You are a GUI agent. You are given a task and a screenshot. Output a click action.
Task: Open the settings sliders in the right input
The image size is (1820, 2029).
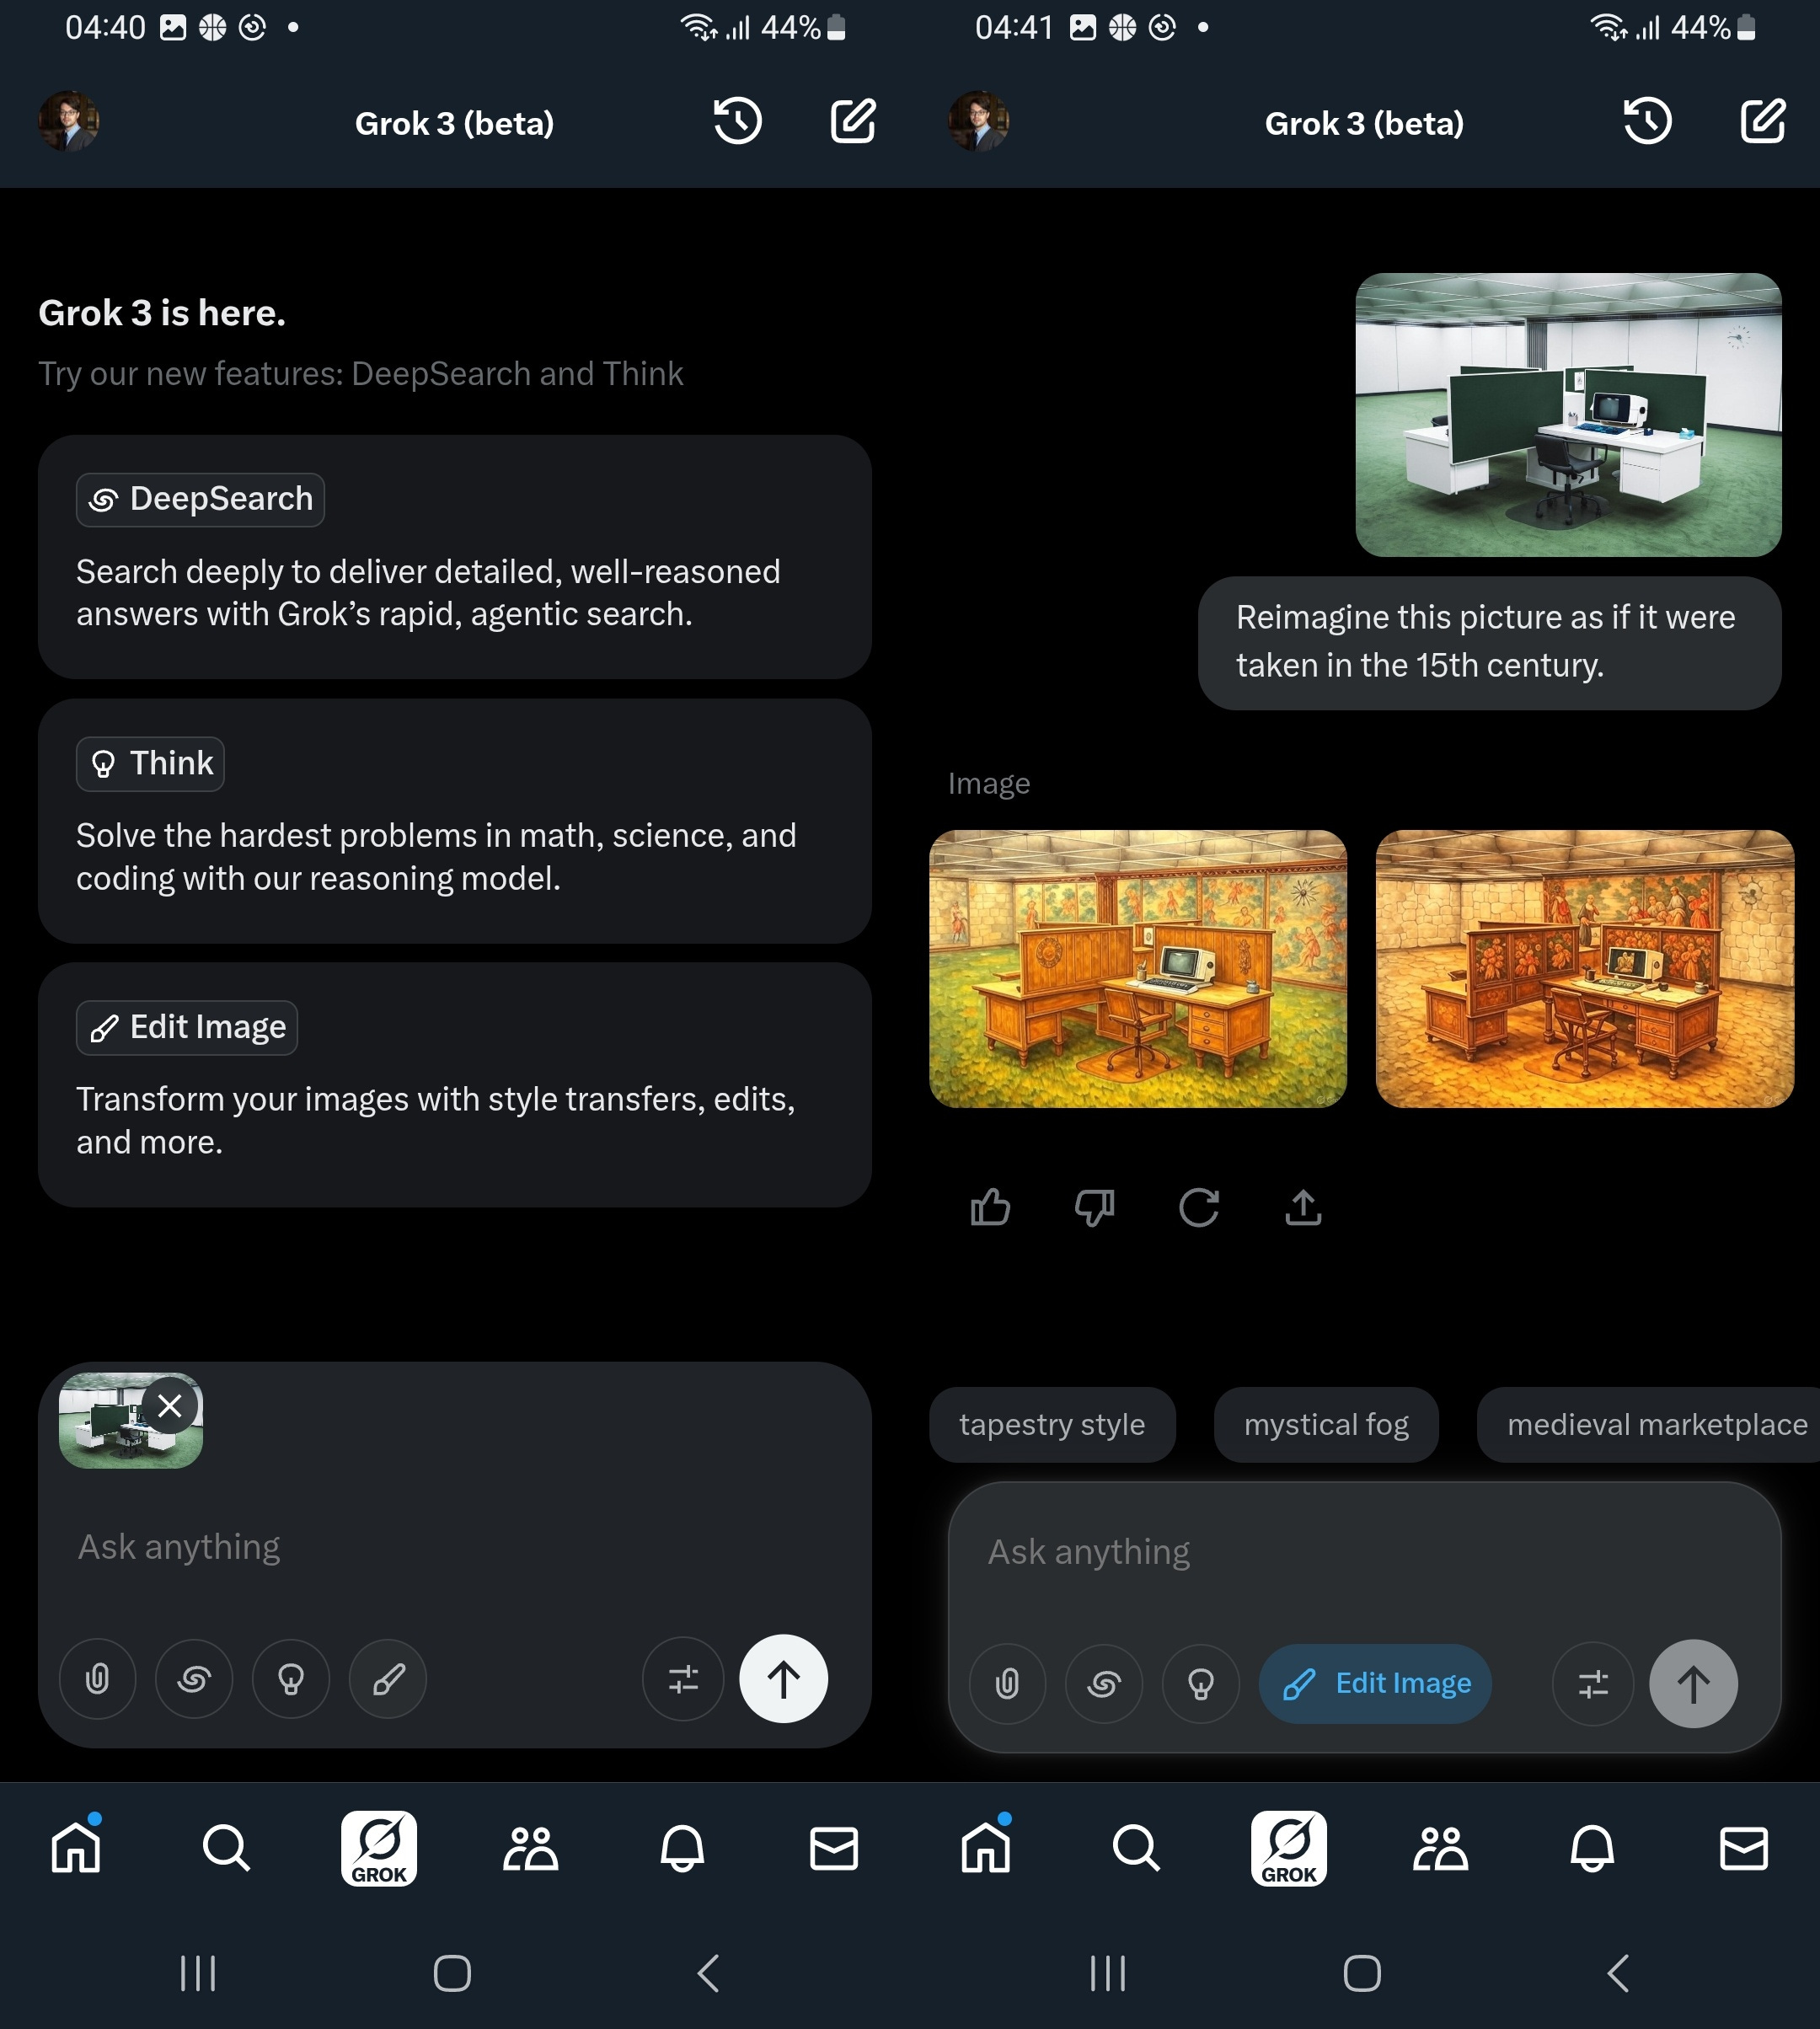[1593, 1683]
